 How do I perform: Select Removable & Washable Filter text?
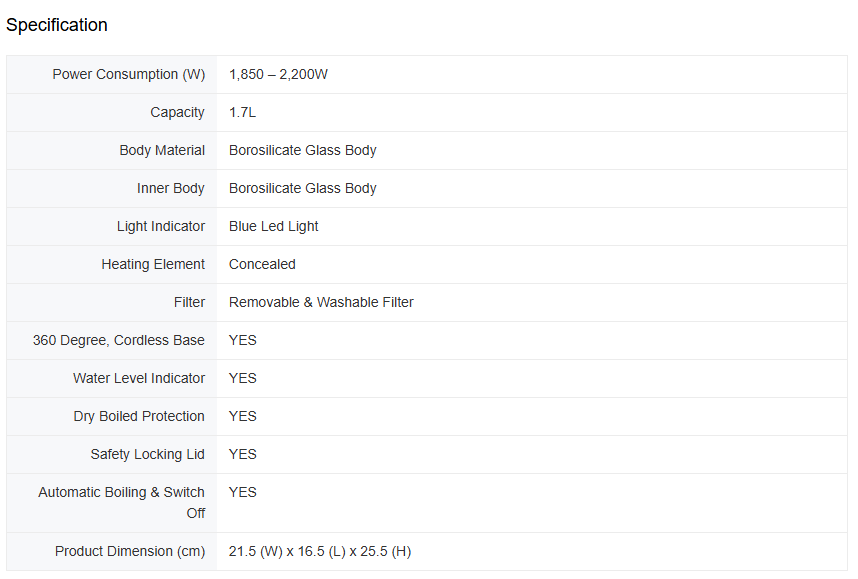[x=321, y=302]
